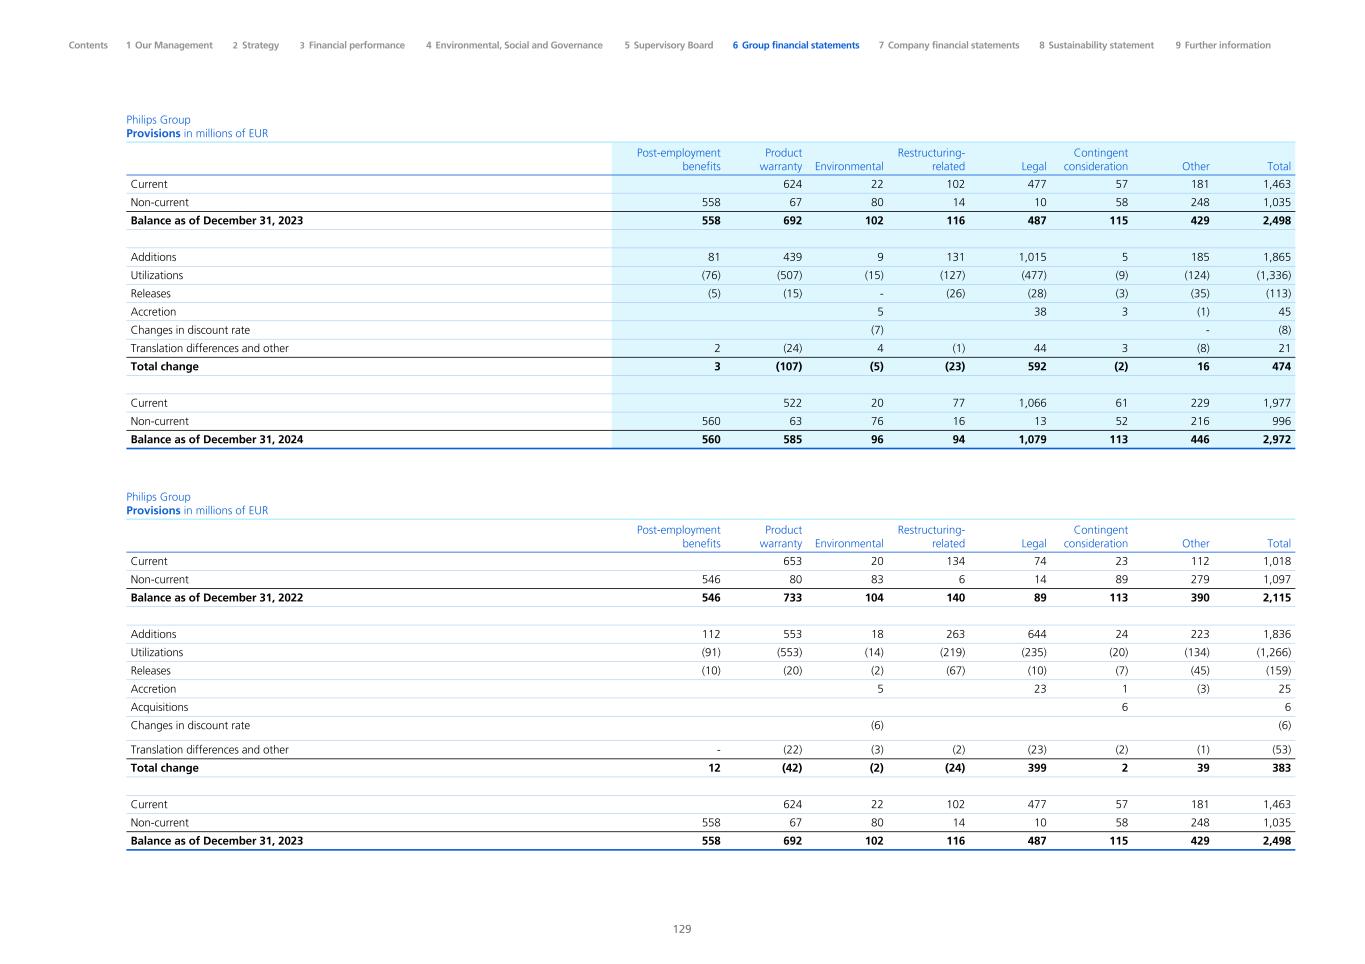The width and height of the screenshot is (1365, 964).
Task: Click page number 129 in the footer
Action: pyautogui.click(x=682, y=929)
